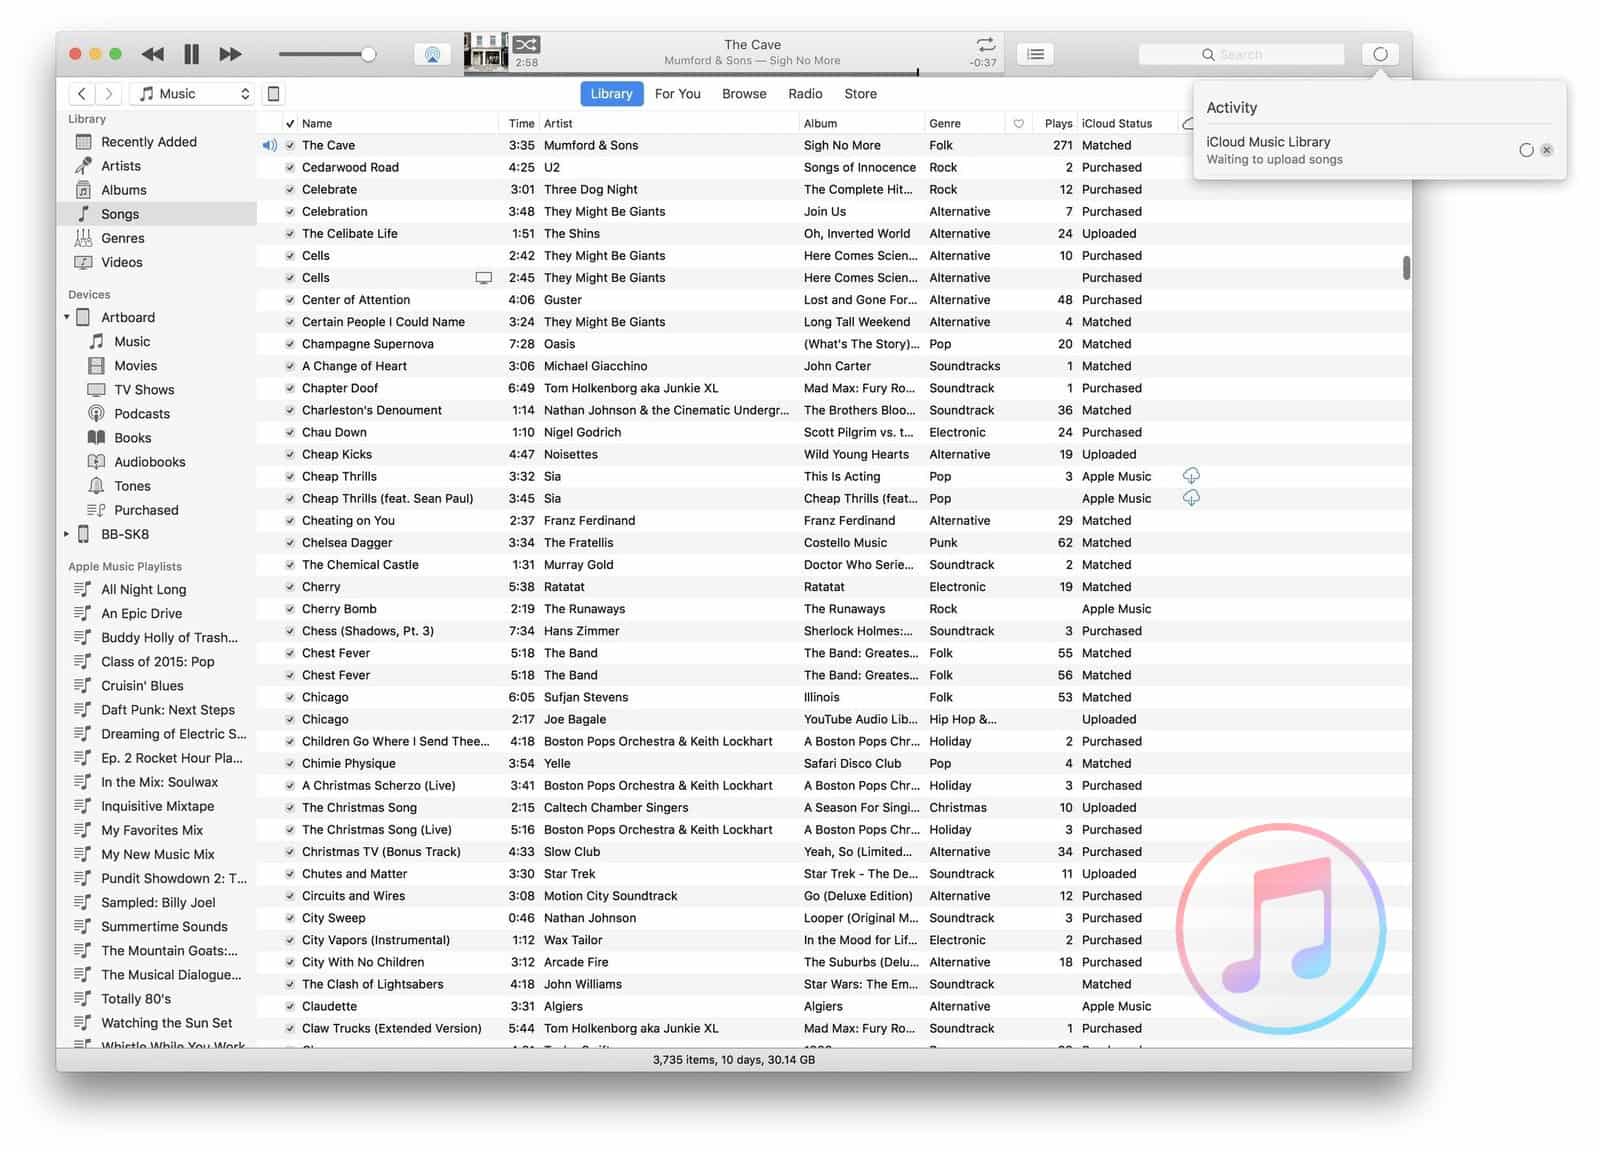Image resolution: width=1600 pixels, height=1152 pixels.
Task: Switch to the For You tab
Action: point(678,94)
